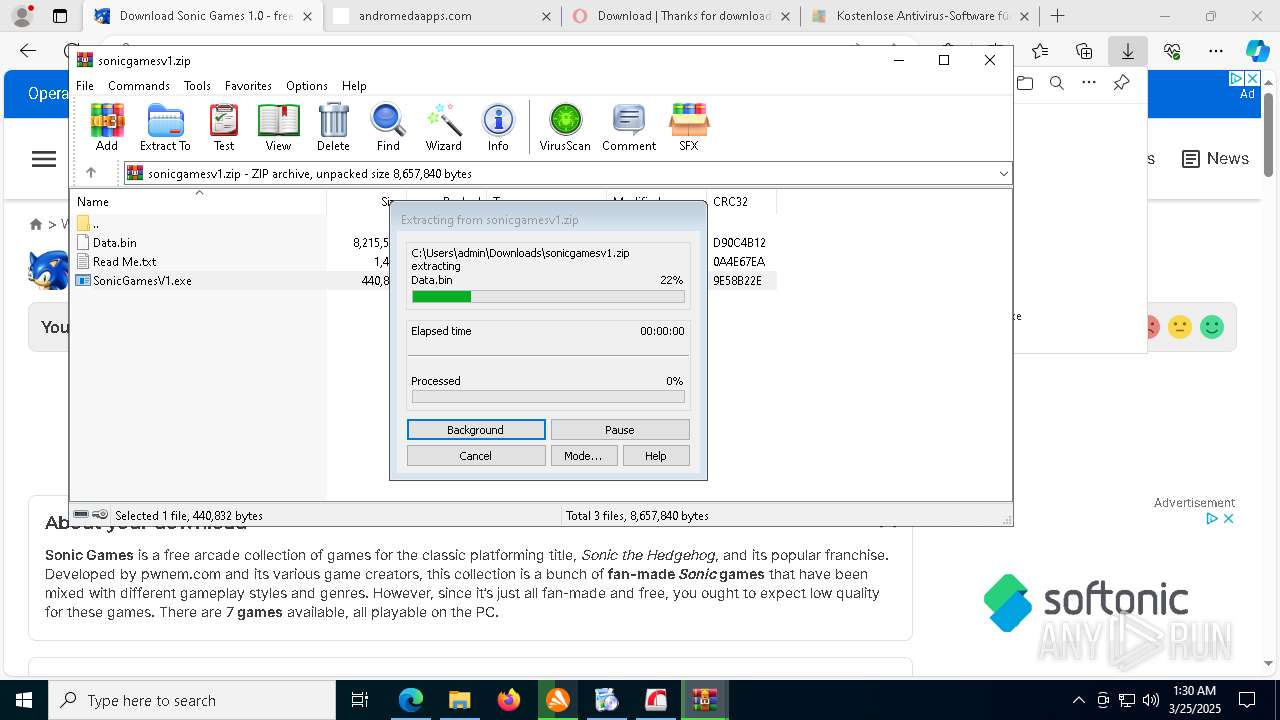Click the volume icon in system tray

pyautogui.click(x=1151, y=700)
